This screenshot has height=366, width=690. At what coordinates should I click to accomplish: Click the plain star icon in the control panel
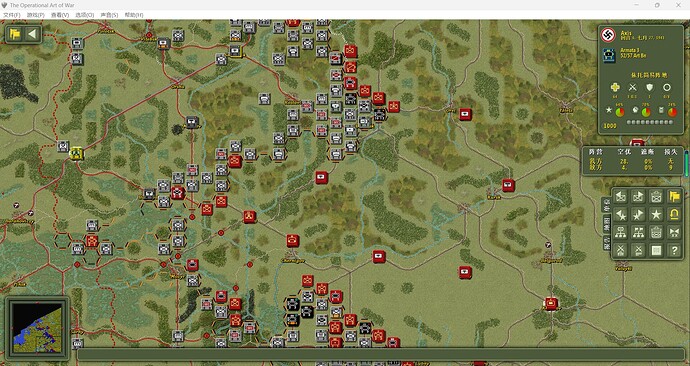[x=656, y=215]
